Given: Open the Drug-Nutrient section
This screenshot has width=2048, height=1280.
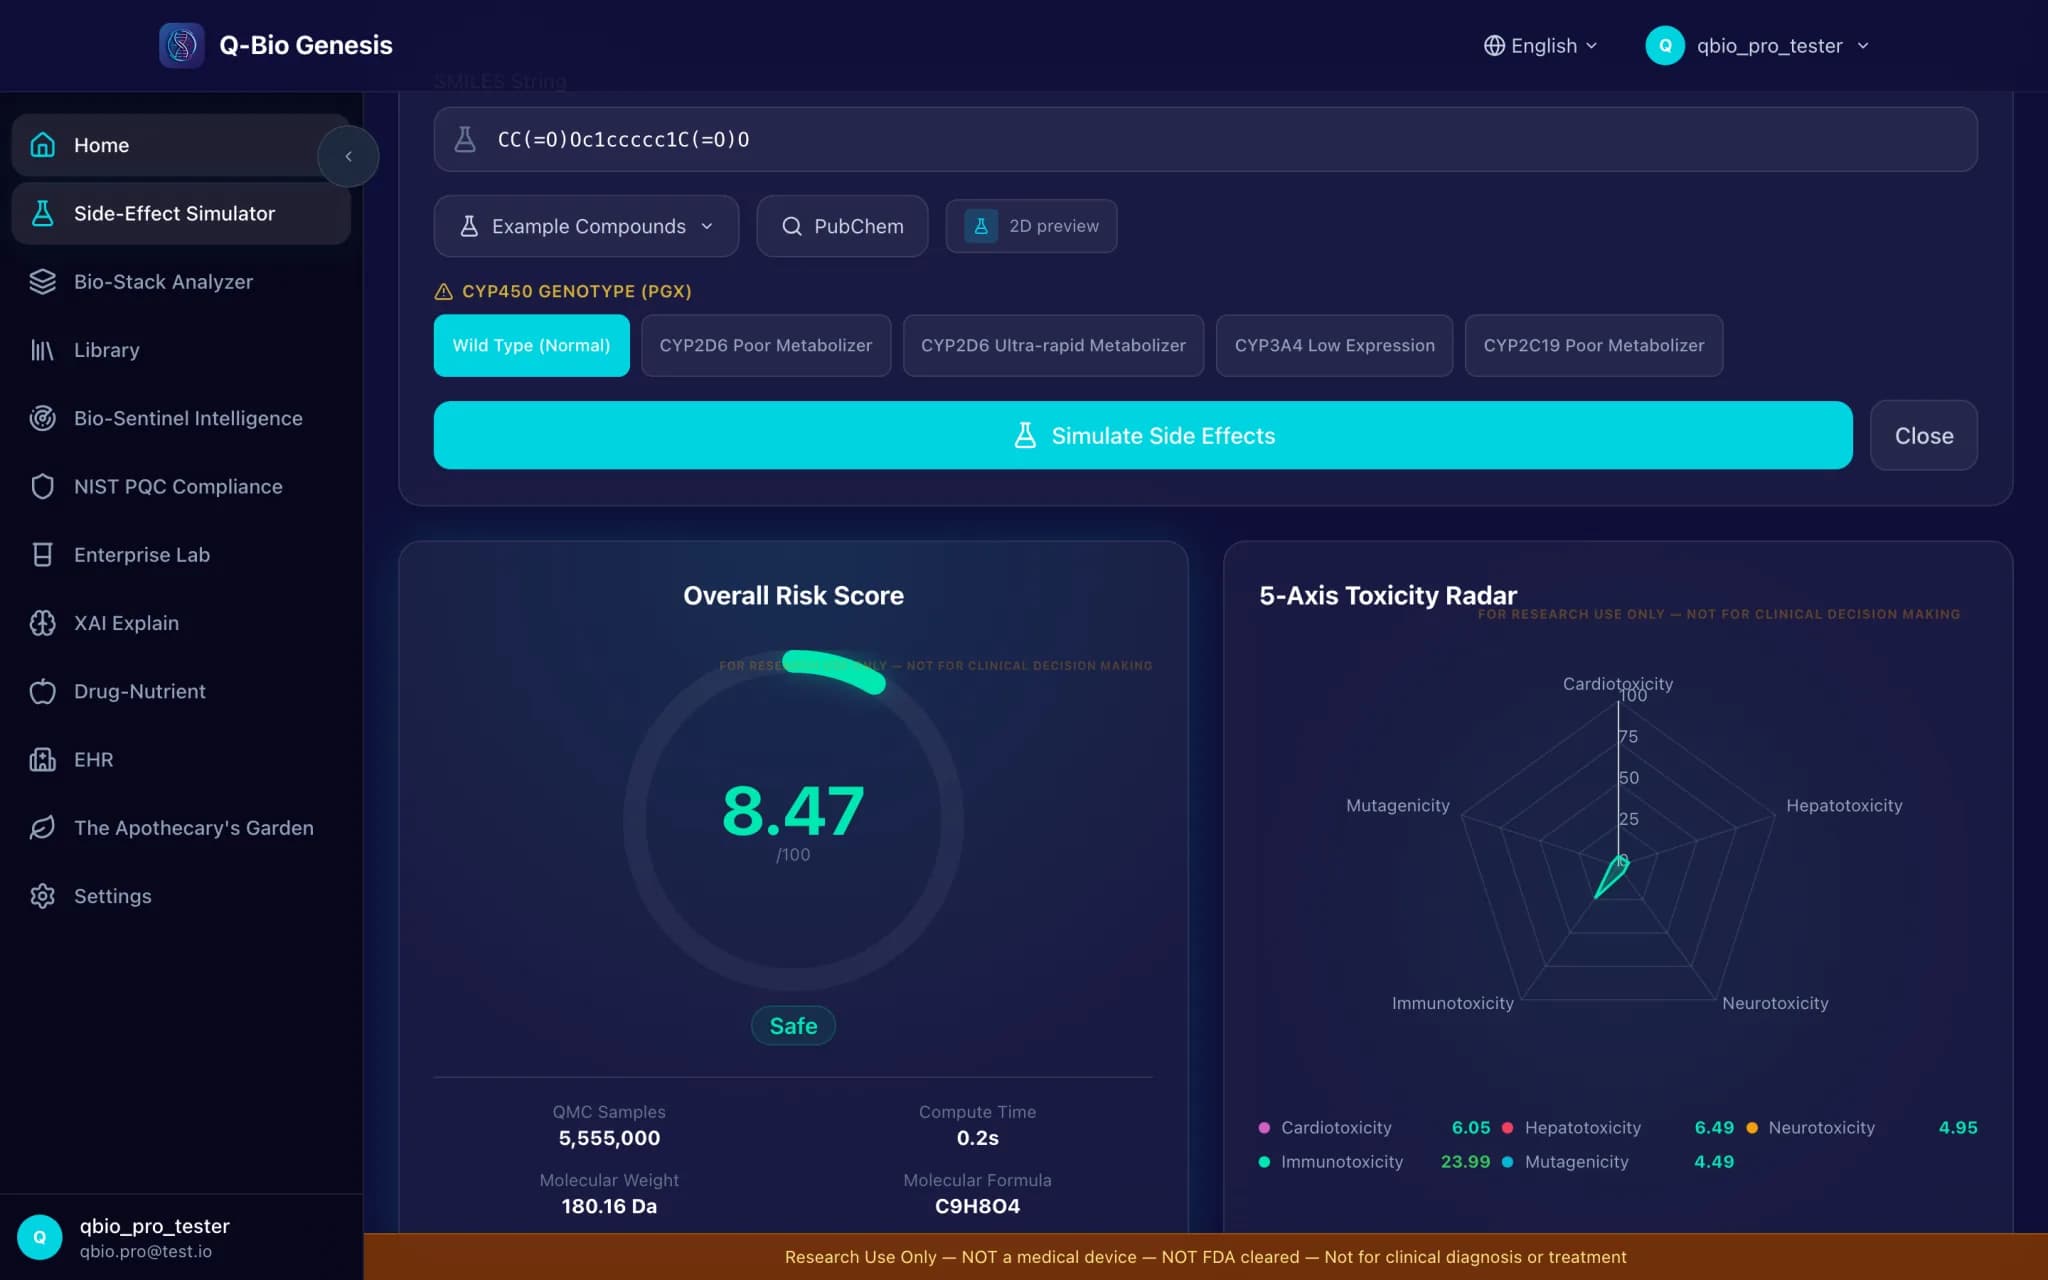Looking at the screenshot, I should [x=181, y=691].
